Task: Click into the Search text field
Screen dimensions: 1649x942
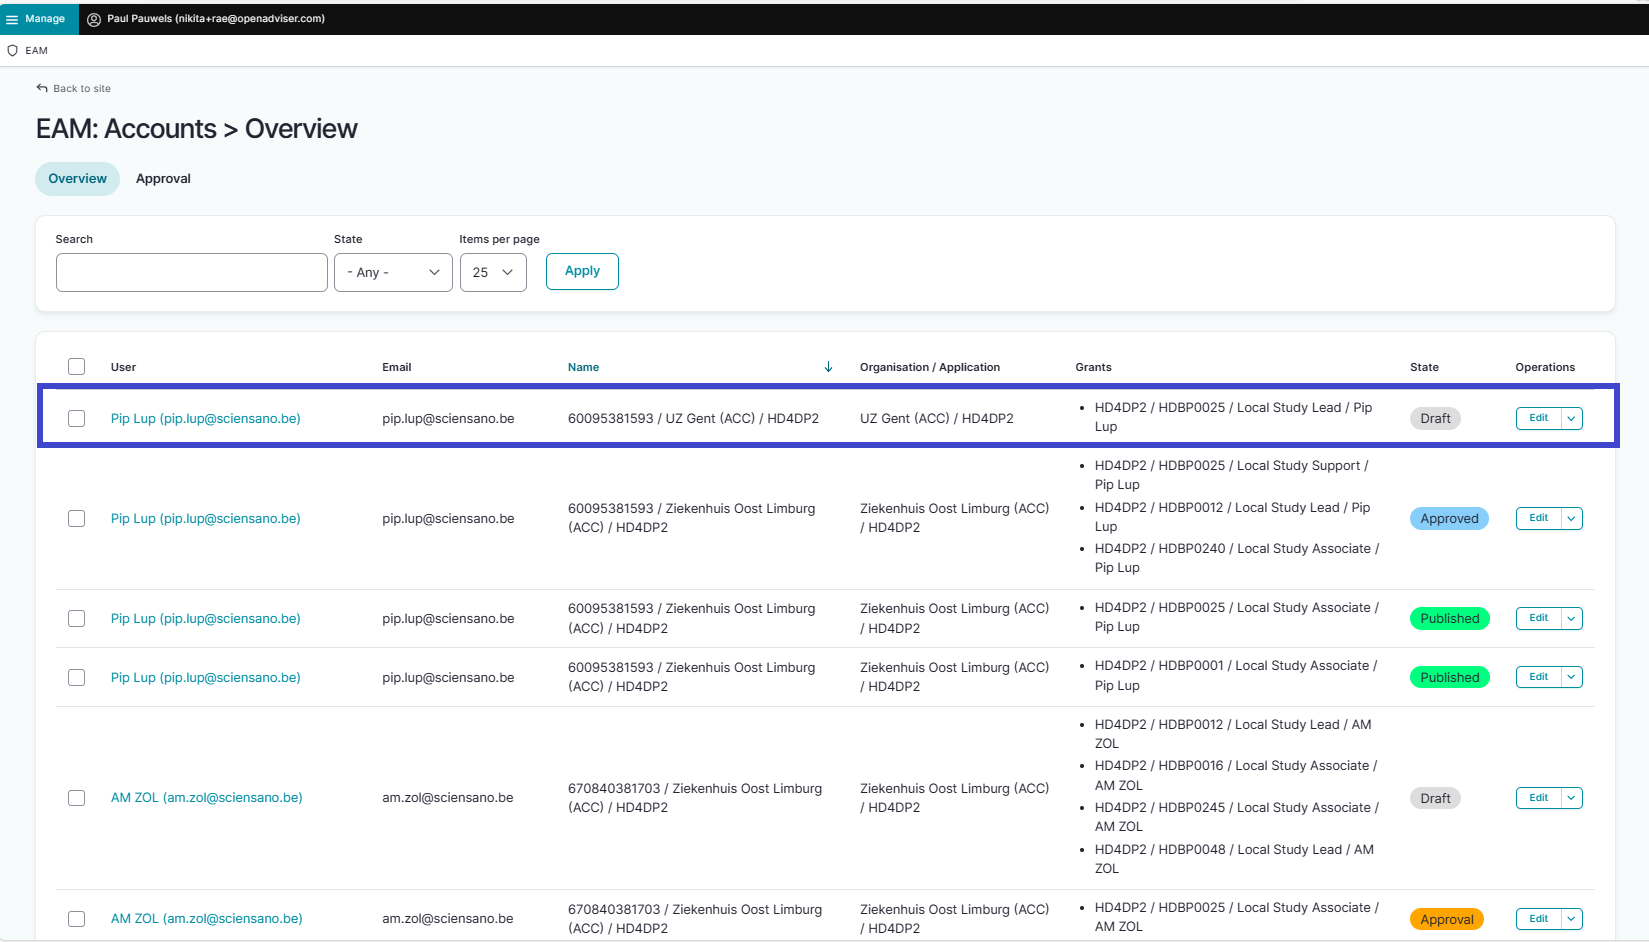Action: tap(192, 272)
